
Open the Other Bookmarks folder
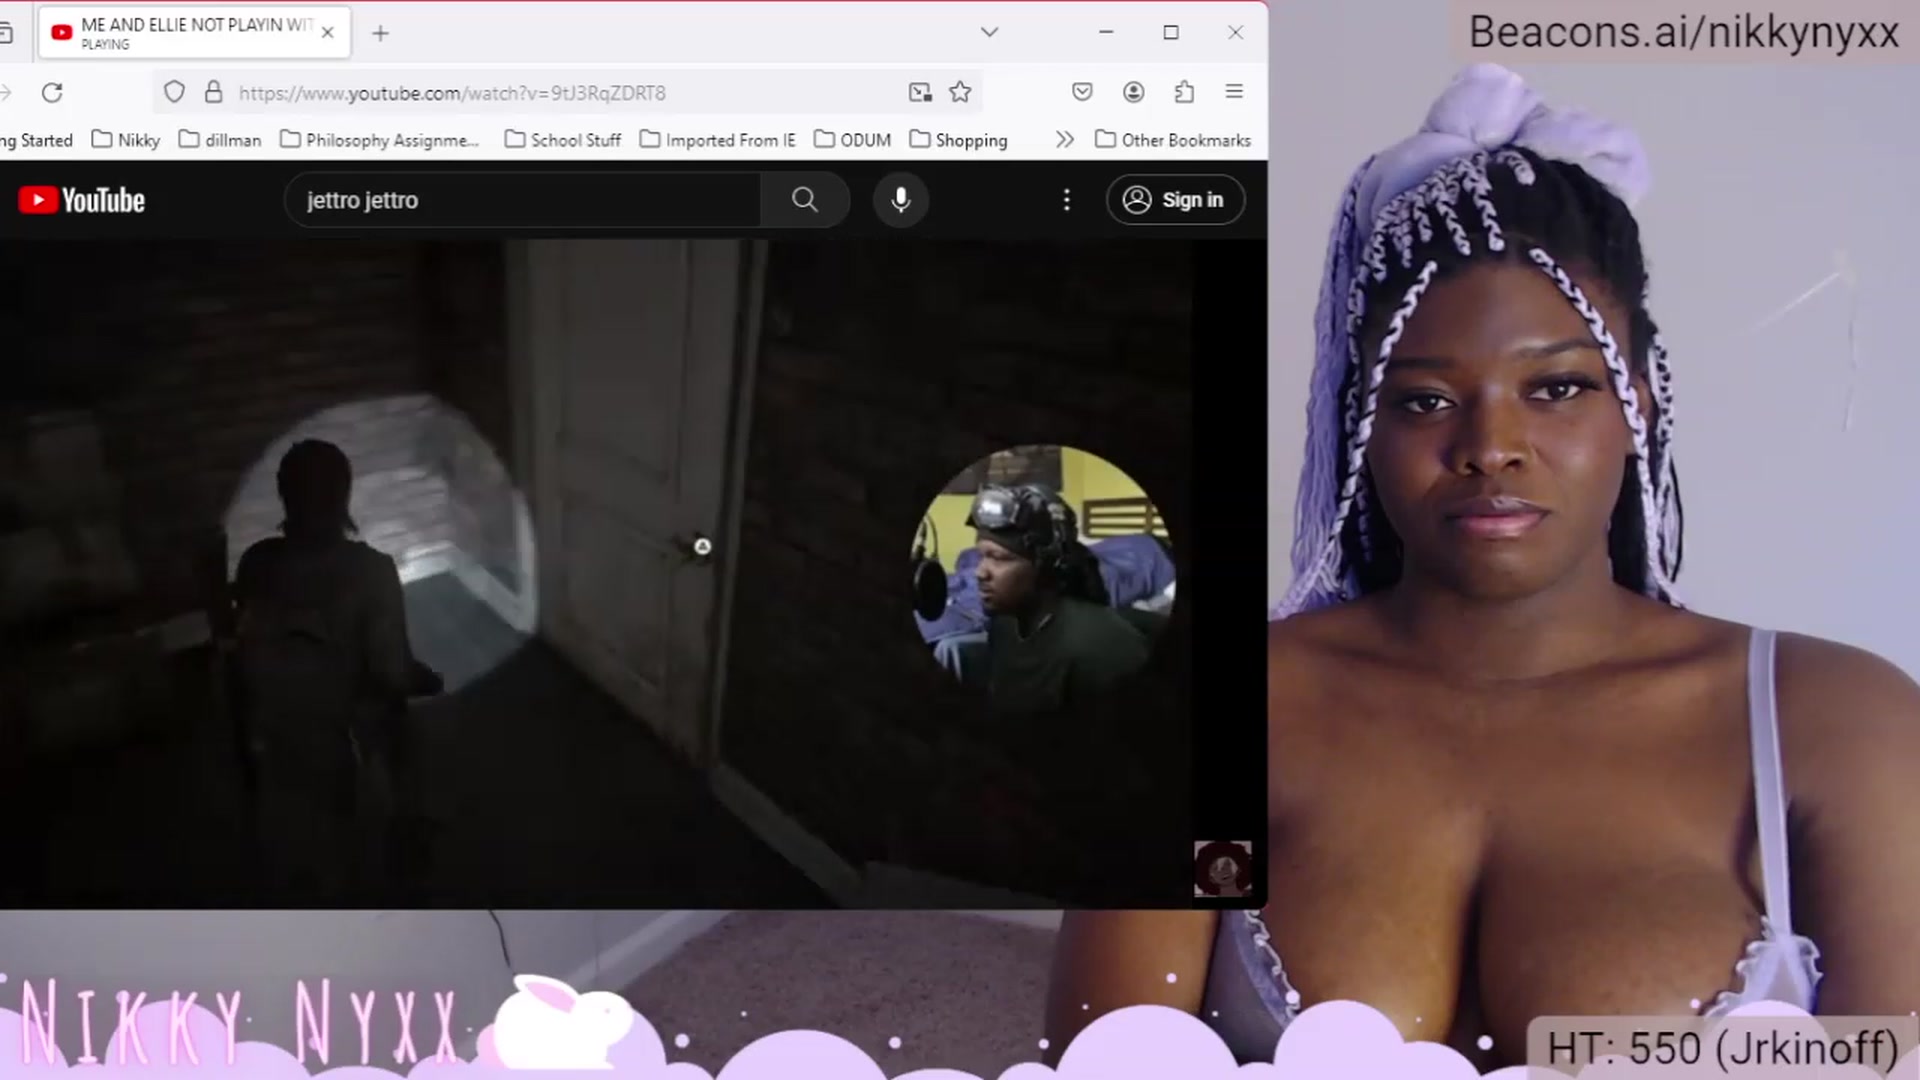coord(1173,140)
